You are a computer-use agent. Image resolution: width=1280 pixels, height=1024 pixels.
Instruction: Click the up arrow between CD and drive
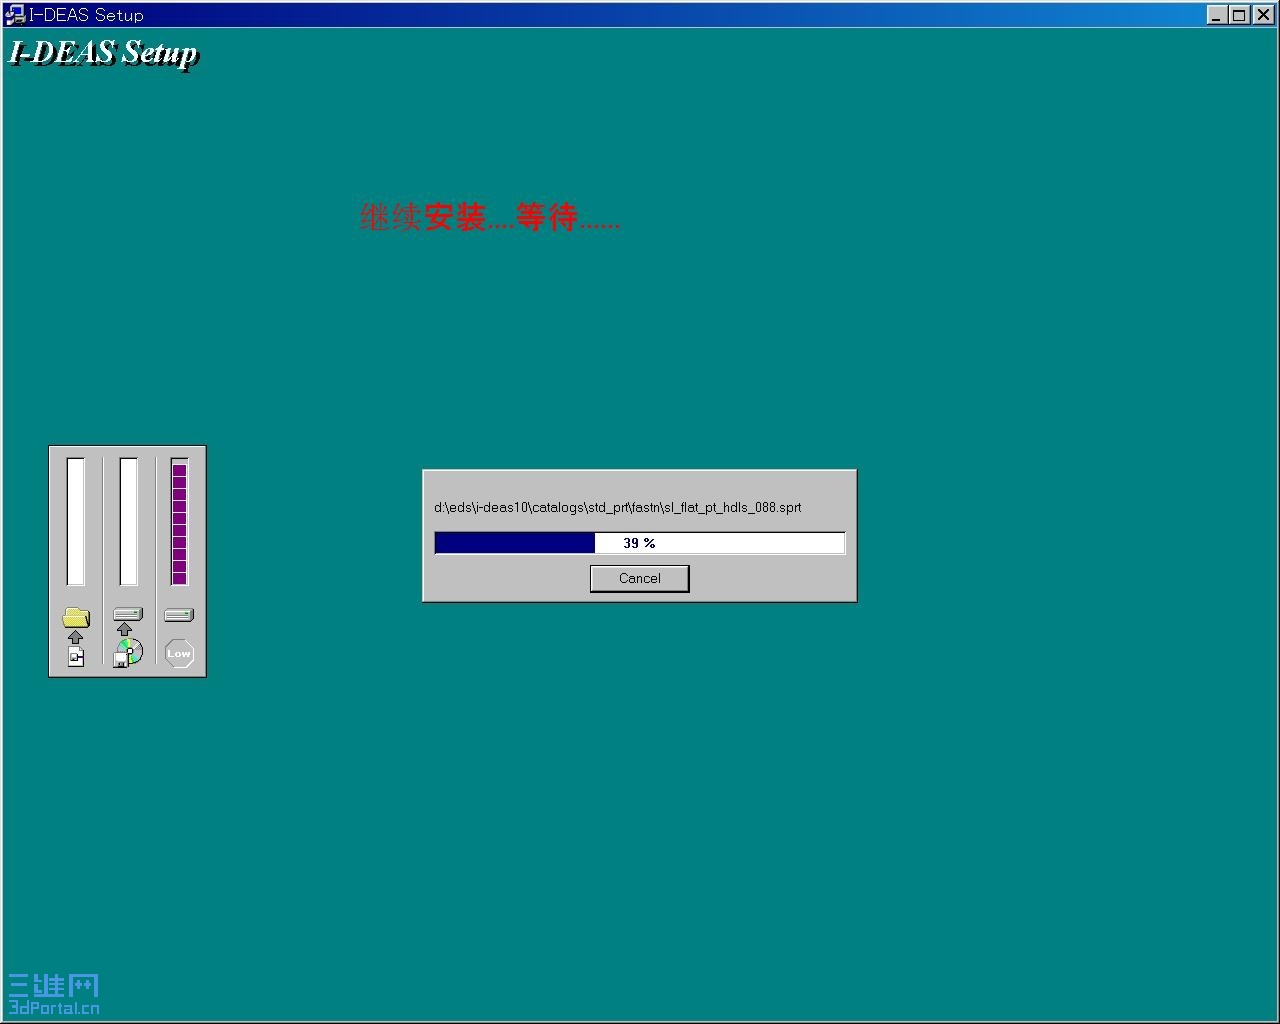coord(124,629)
